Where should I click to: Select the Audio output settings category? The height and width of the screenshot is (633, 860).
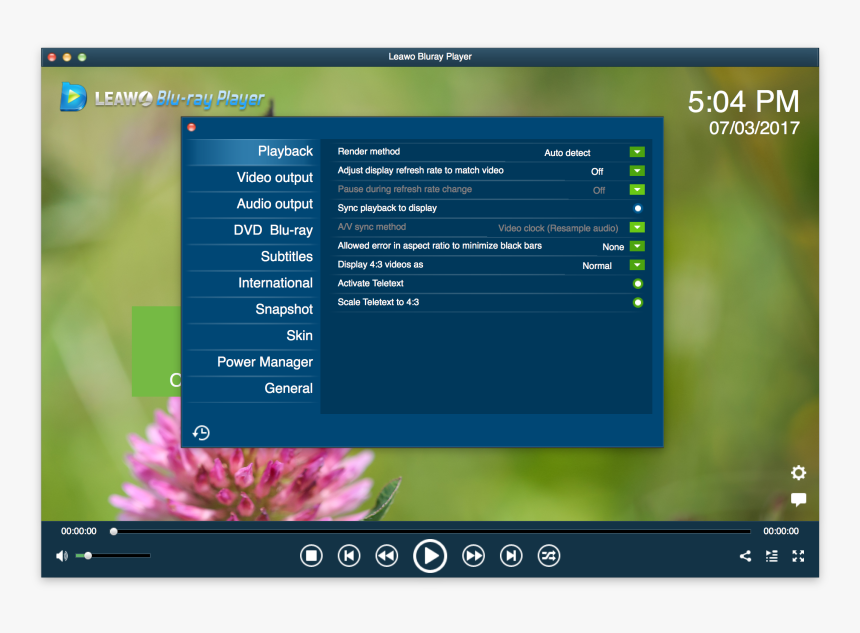tap(275, 203)
